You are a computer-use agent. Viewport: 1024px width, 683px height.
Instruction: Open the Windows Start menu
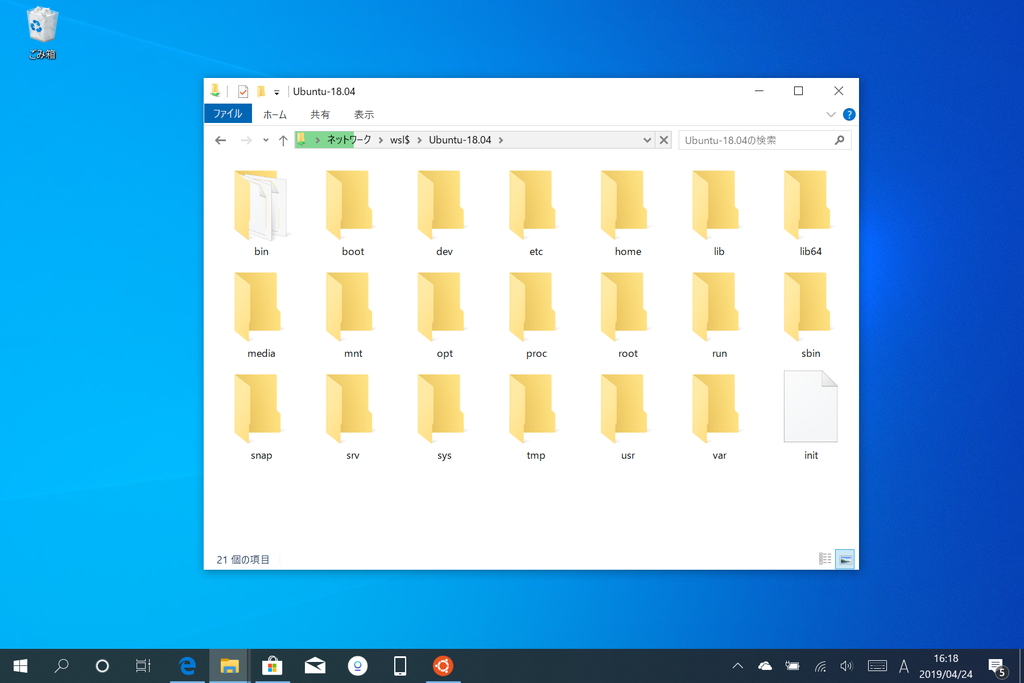20,666
